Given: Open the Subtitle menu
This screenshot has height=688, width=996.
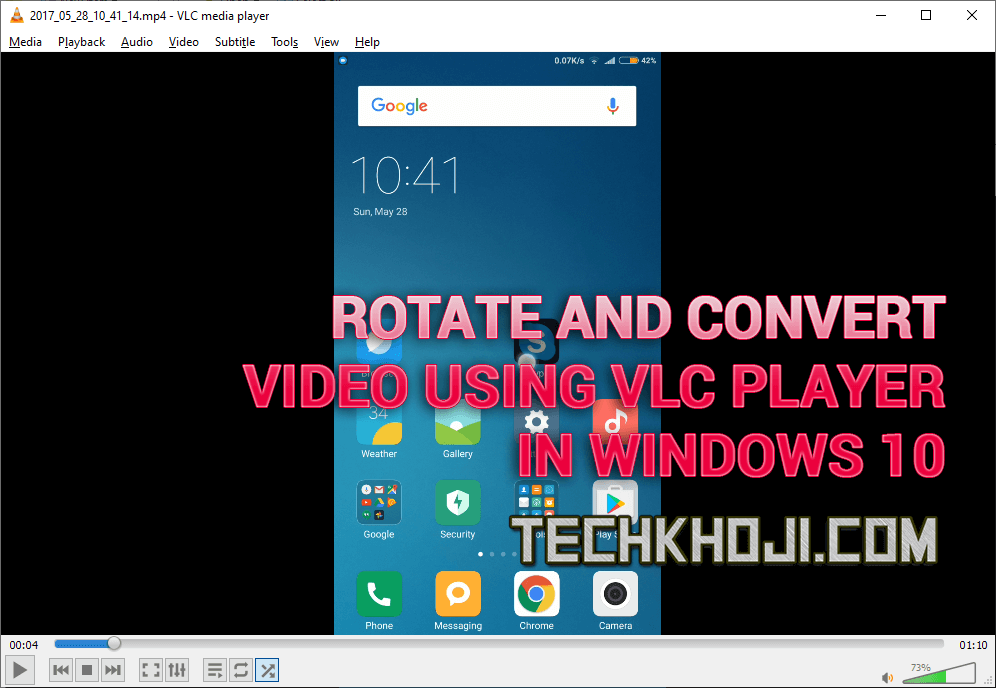Looking at the screenshot, I should [x=235, y=42].
